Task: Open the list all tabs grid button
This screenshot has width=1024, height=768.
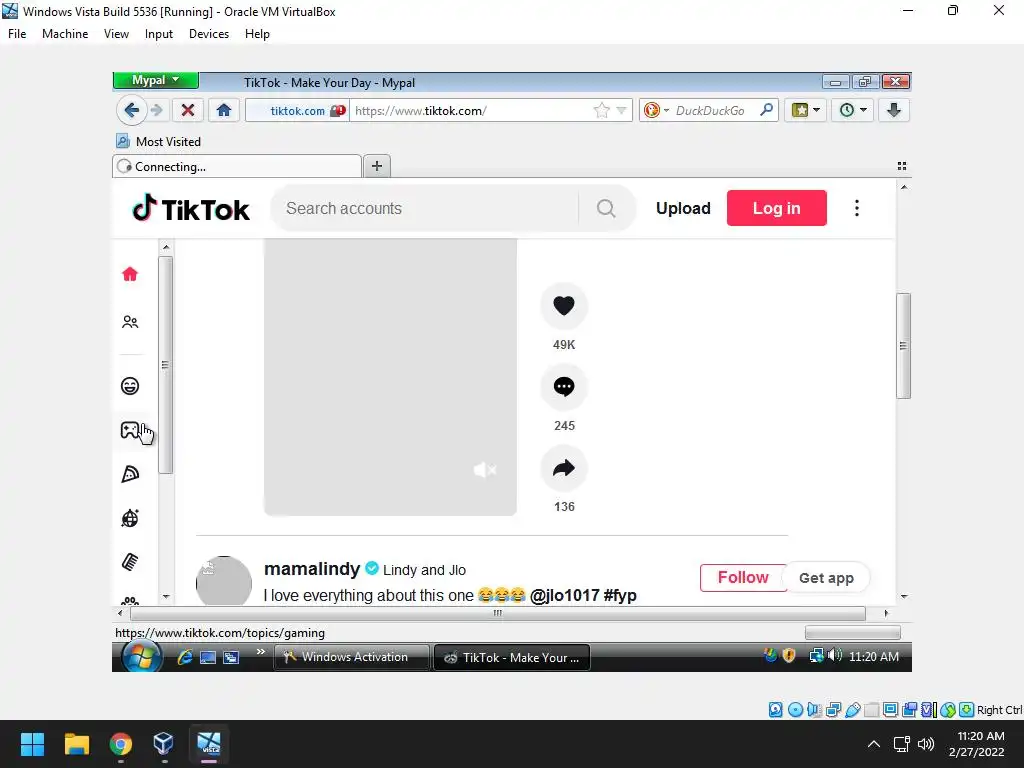Action: pos(902,166)
